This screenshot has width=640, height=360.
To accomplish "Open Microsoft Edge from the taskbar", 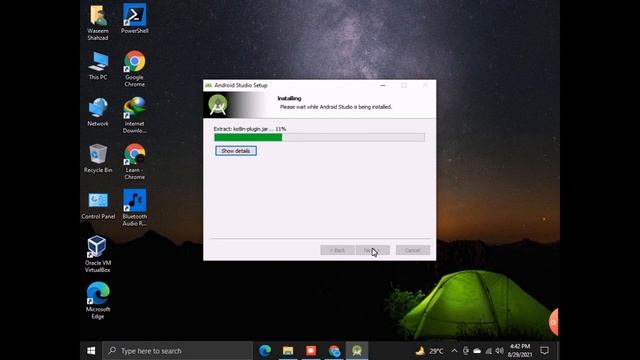I will pos(265,351).
